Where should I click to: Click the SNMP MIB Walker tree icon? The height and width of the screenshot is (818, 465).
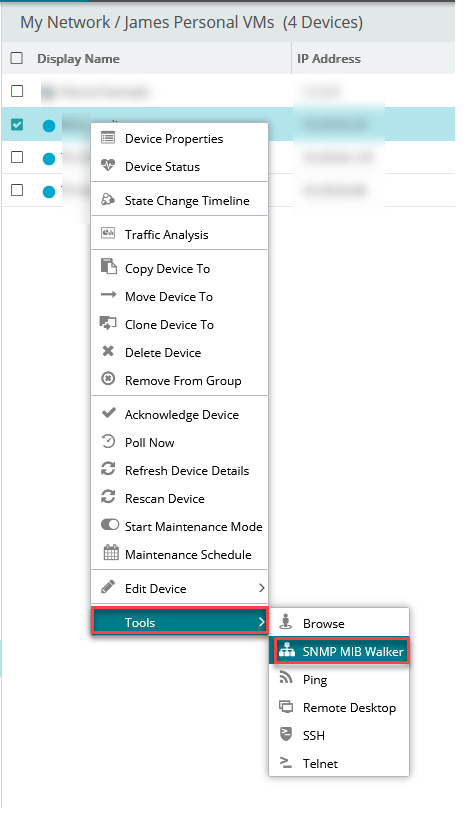click(x=287, y=651)
